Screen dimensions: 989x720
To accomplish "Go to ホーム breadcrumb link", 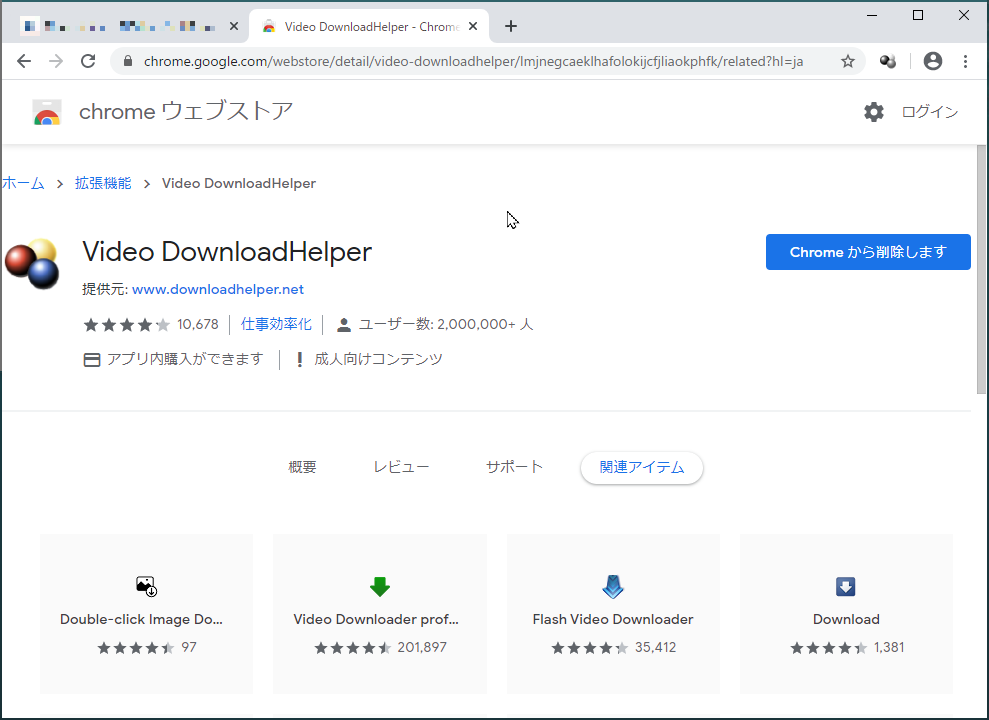I will point(23,183).
